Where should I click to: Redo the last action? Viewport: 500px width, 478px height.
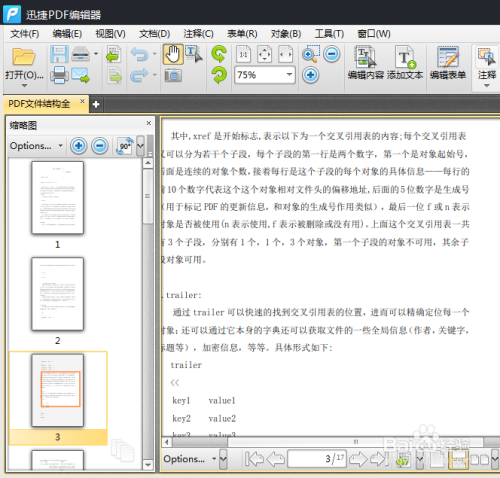pyautogui.click(x=139, y=75)
